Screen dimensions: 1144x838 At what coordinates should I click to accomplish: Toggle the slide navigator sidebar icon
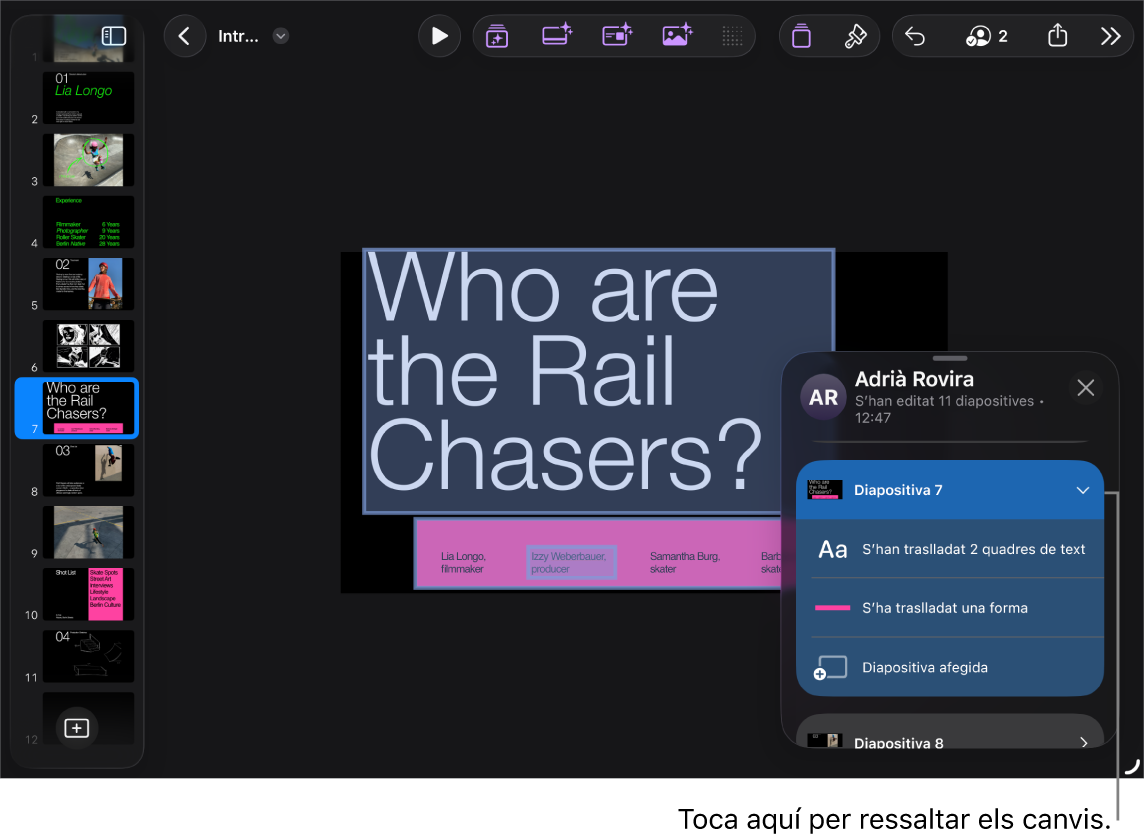pos(114,36)
